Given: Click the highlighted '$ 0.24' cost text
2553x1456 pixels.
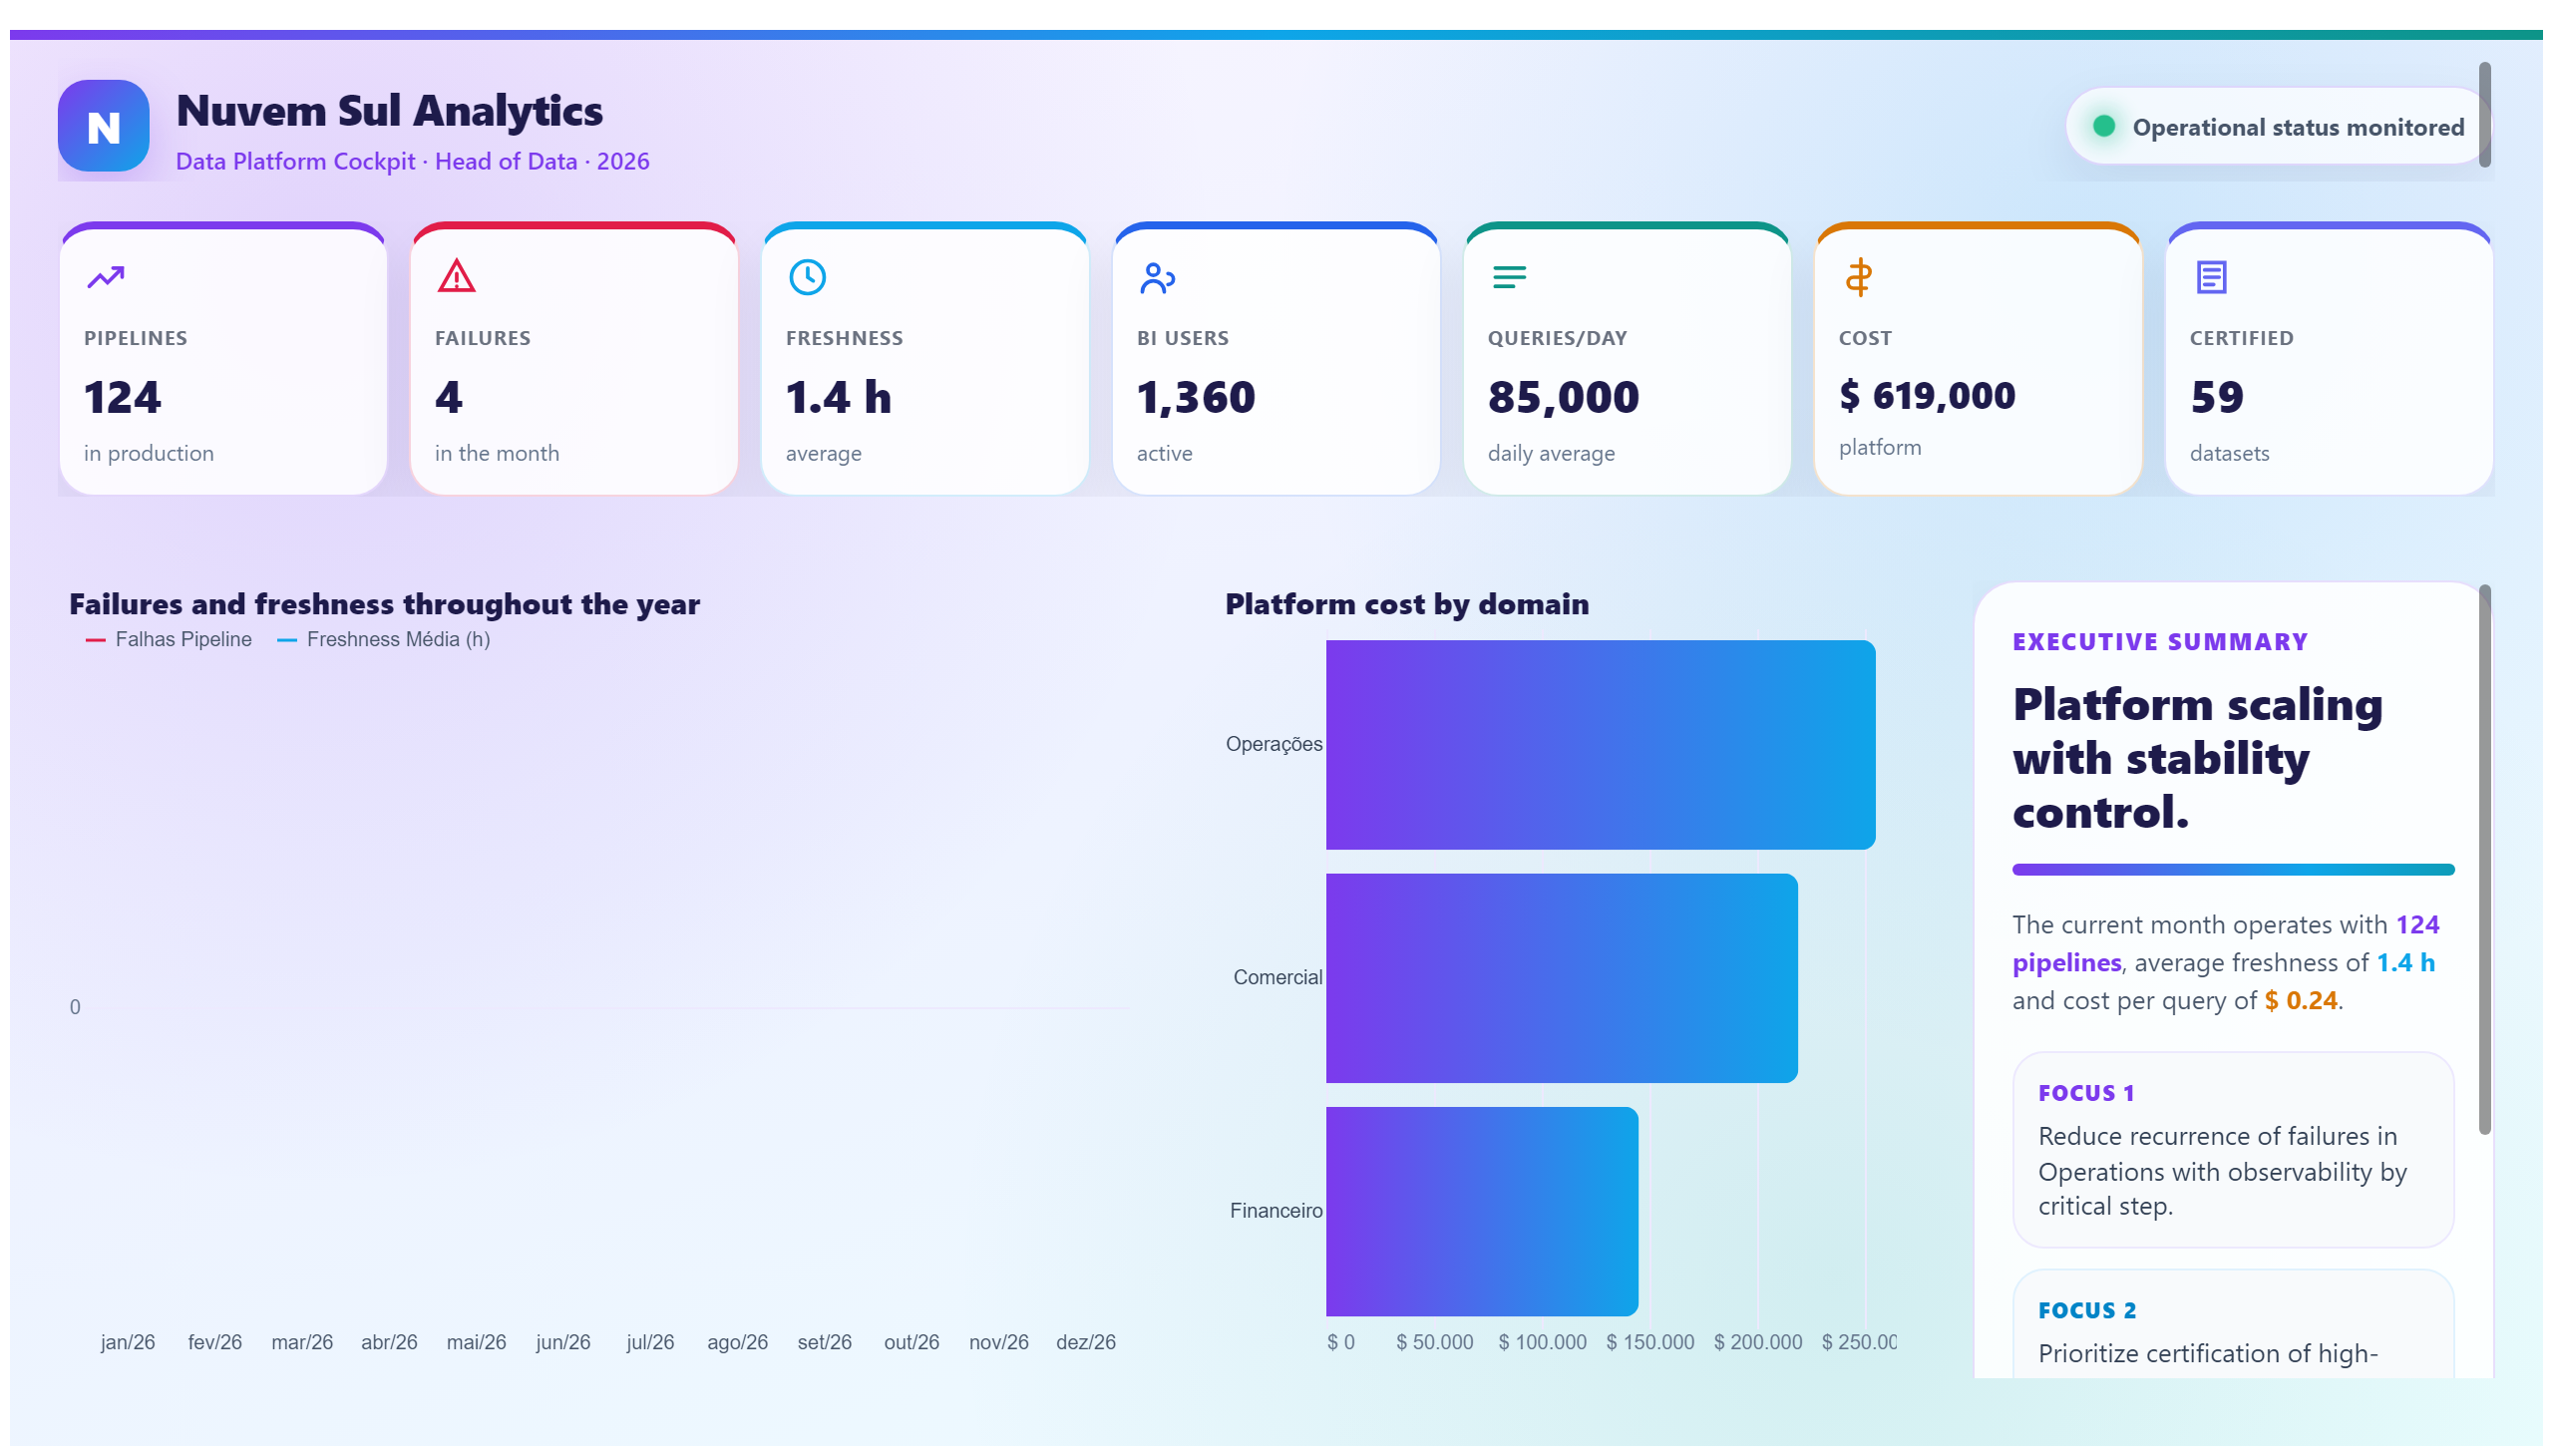Looking at the screenshot, I should point(2300,1000).
